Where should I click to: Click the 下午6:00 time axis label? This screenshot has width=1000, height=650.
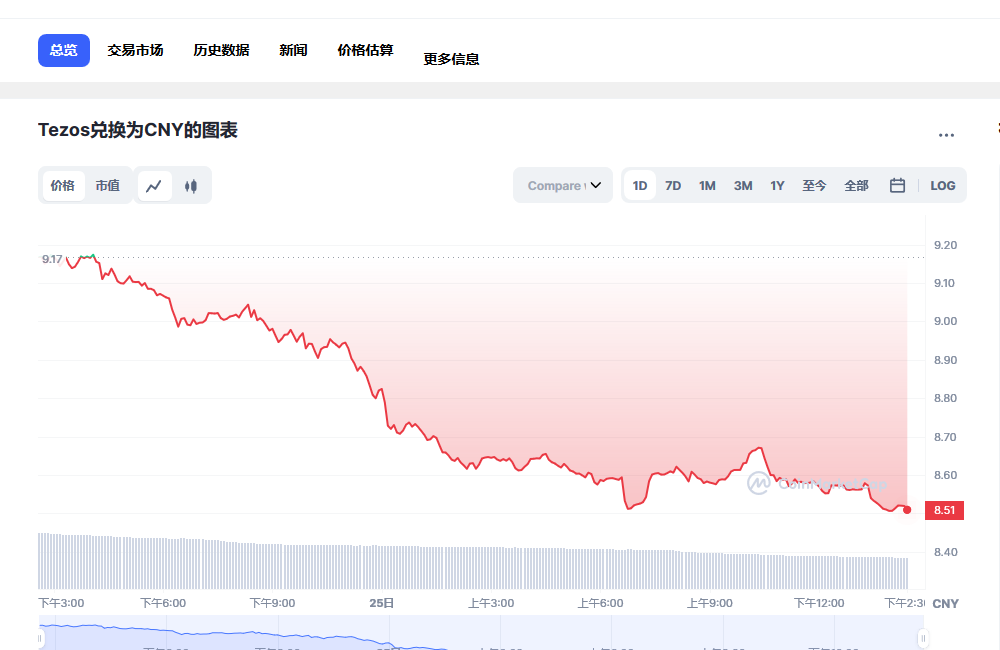163,603
